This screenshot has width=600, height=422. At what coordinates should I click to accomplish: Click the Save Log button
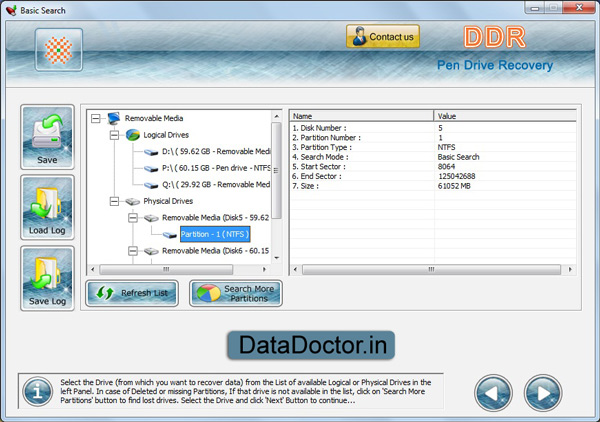click(x=47, y=278)
